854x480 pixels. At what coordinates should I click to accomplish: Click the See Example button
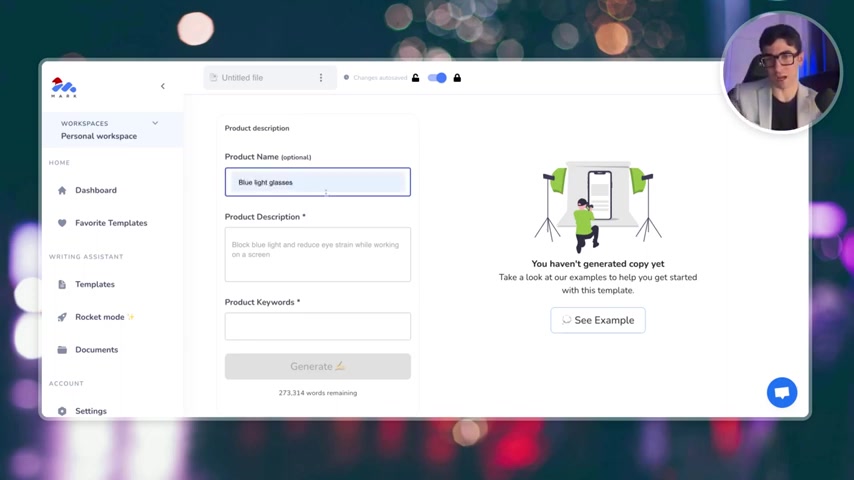[597, 320]
